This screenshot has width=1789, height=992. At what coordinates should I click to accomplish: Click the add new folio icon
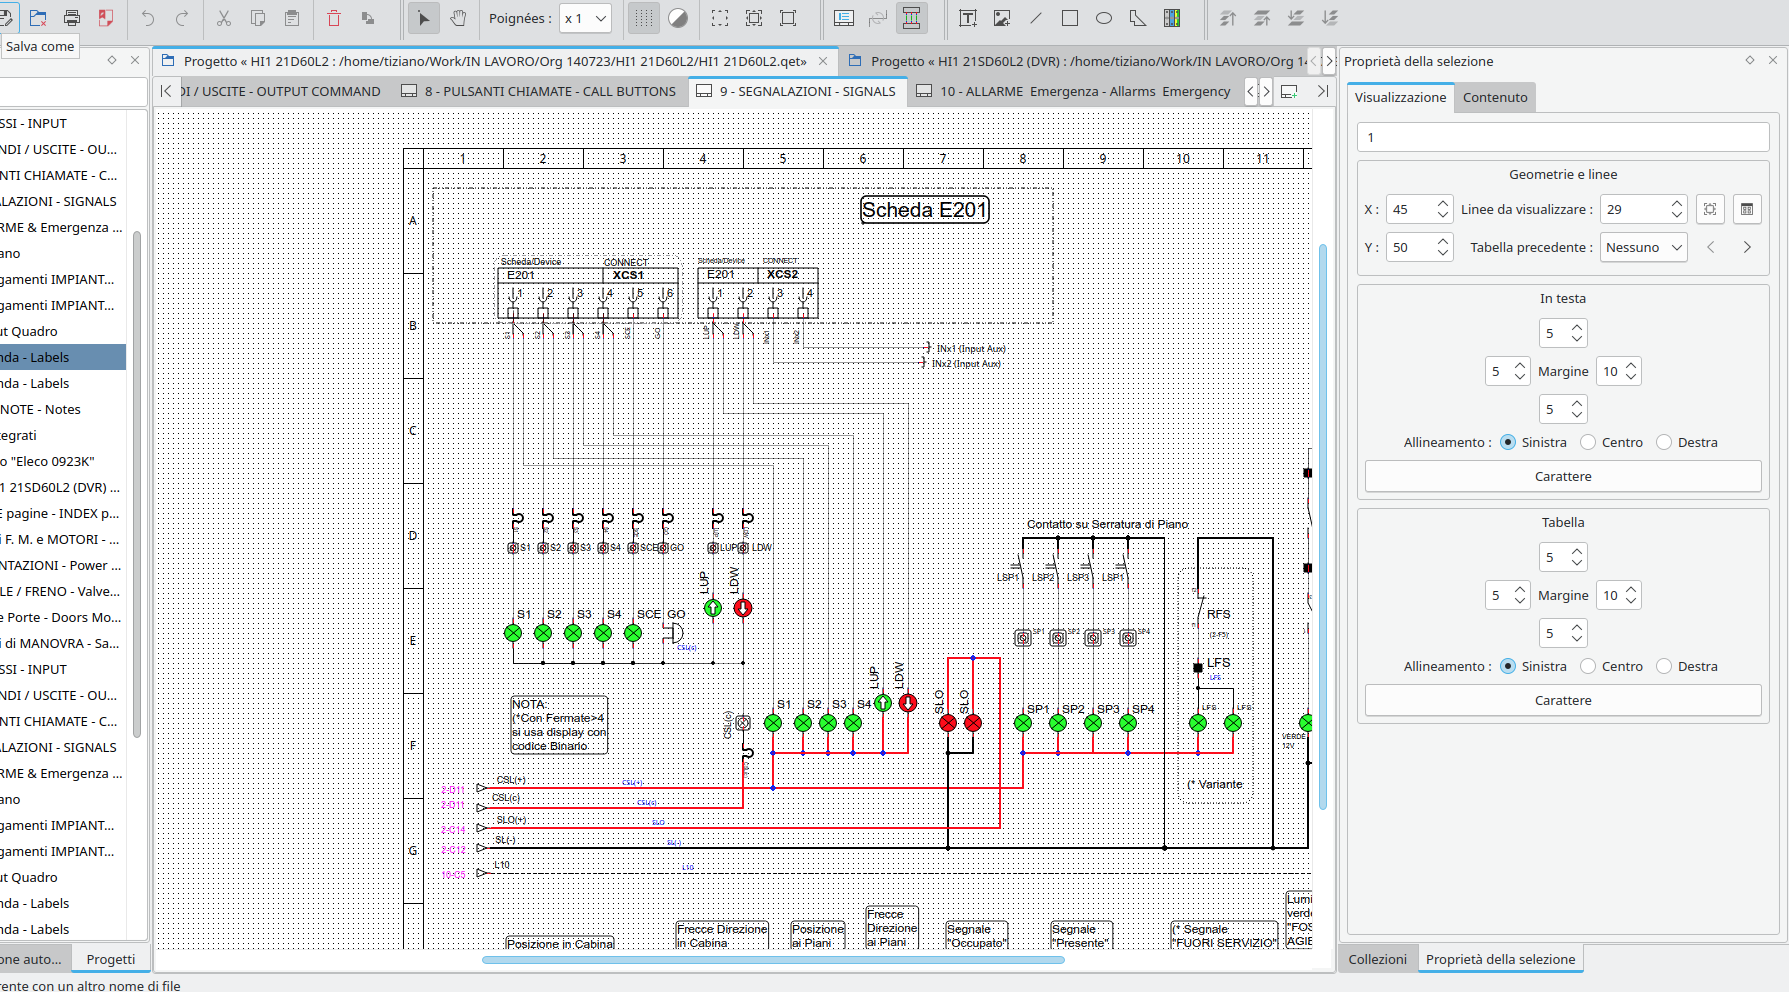pos(1289,91)
